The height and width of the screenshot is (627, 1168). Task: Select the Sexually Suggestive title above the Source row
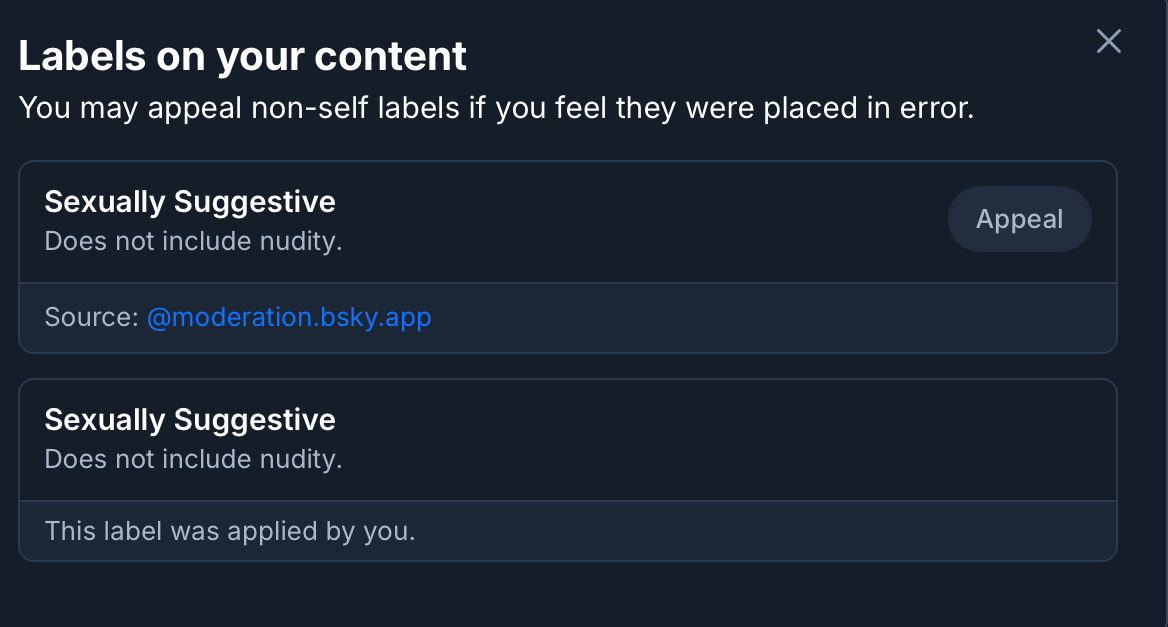[190, 202]
